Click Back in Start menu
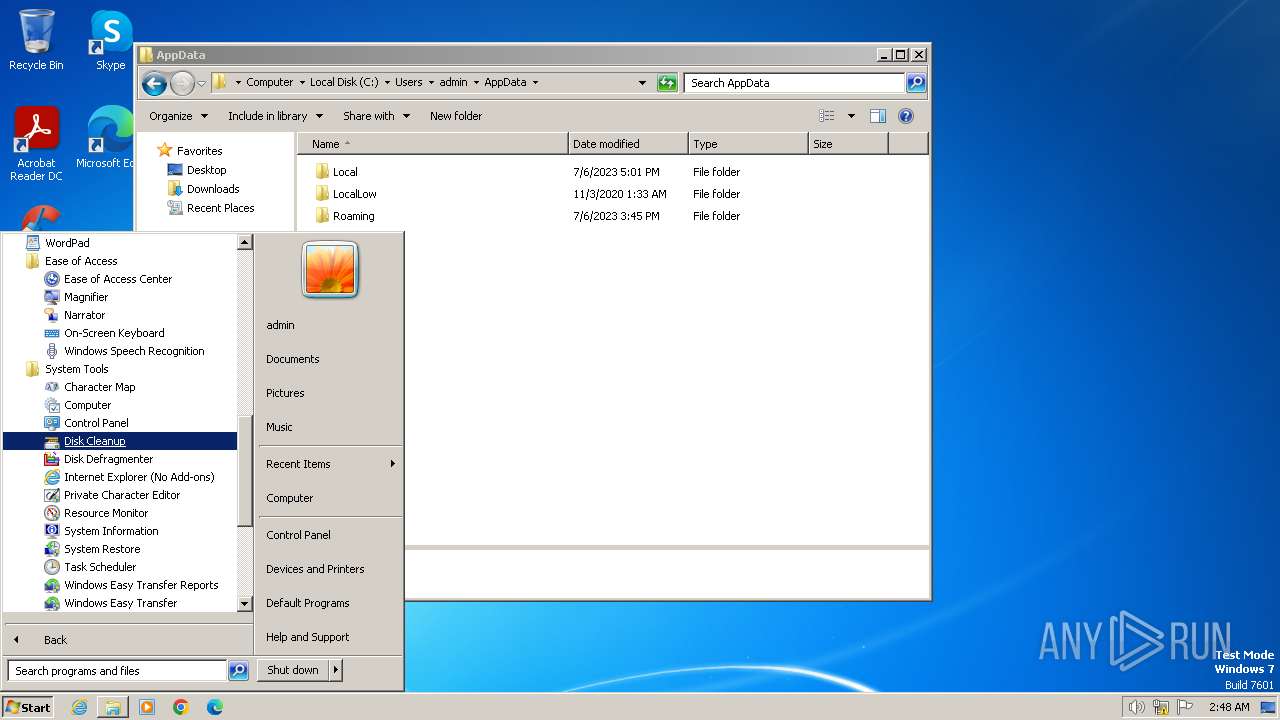The width and height of the screenshot is (1280, 720). [55, 640]
